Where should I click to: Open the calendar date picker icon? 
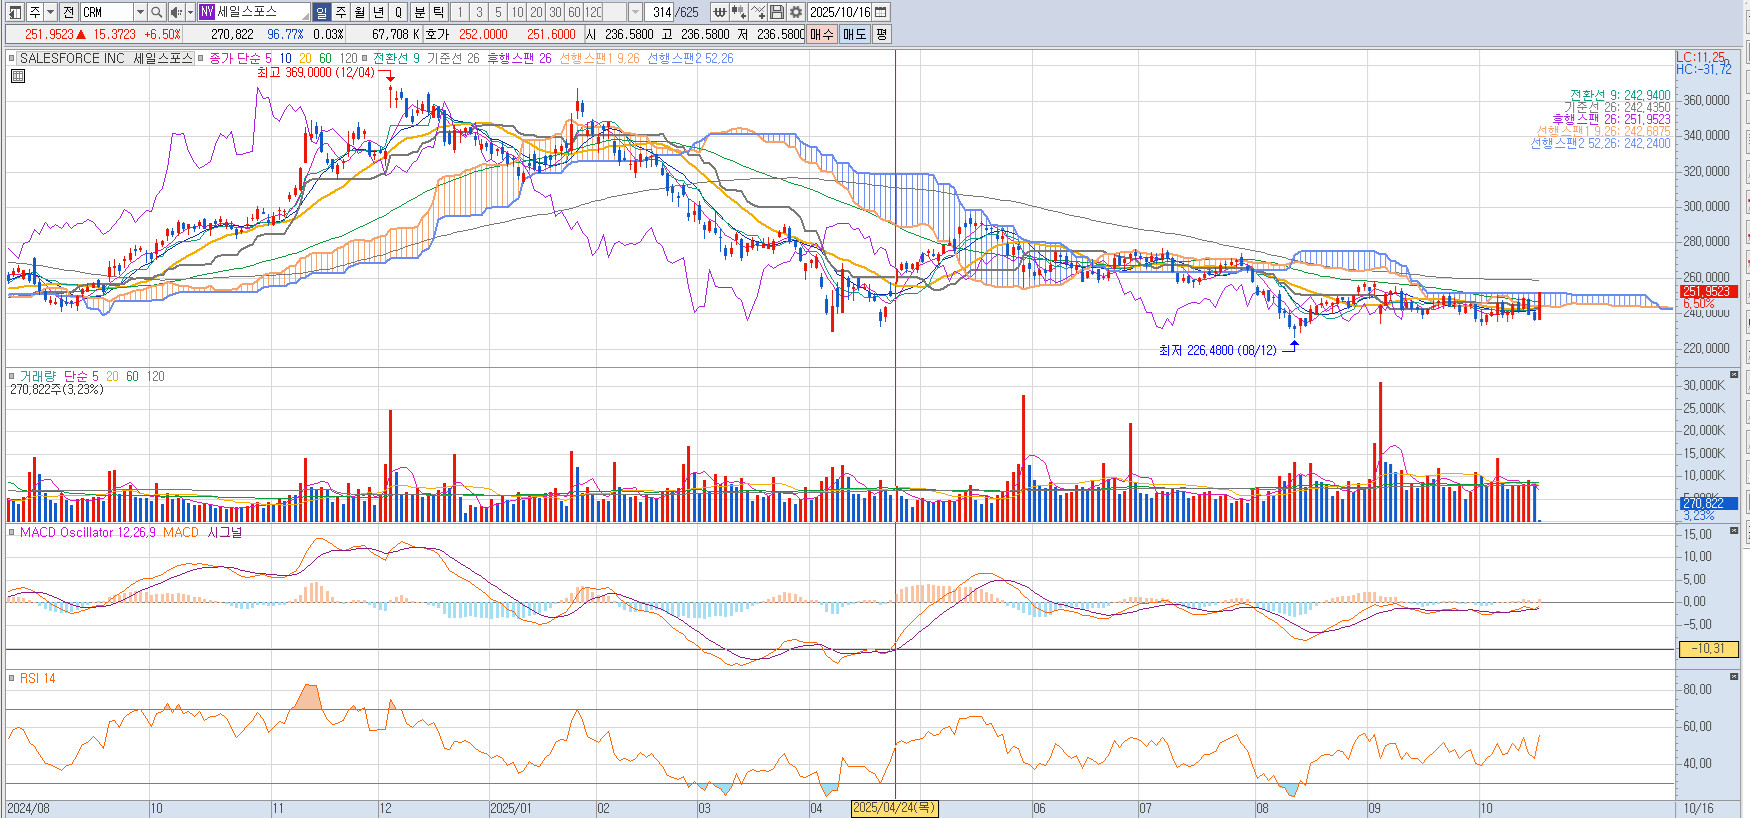[880, 12]
